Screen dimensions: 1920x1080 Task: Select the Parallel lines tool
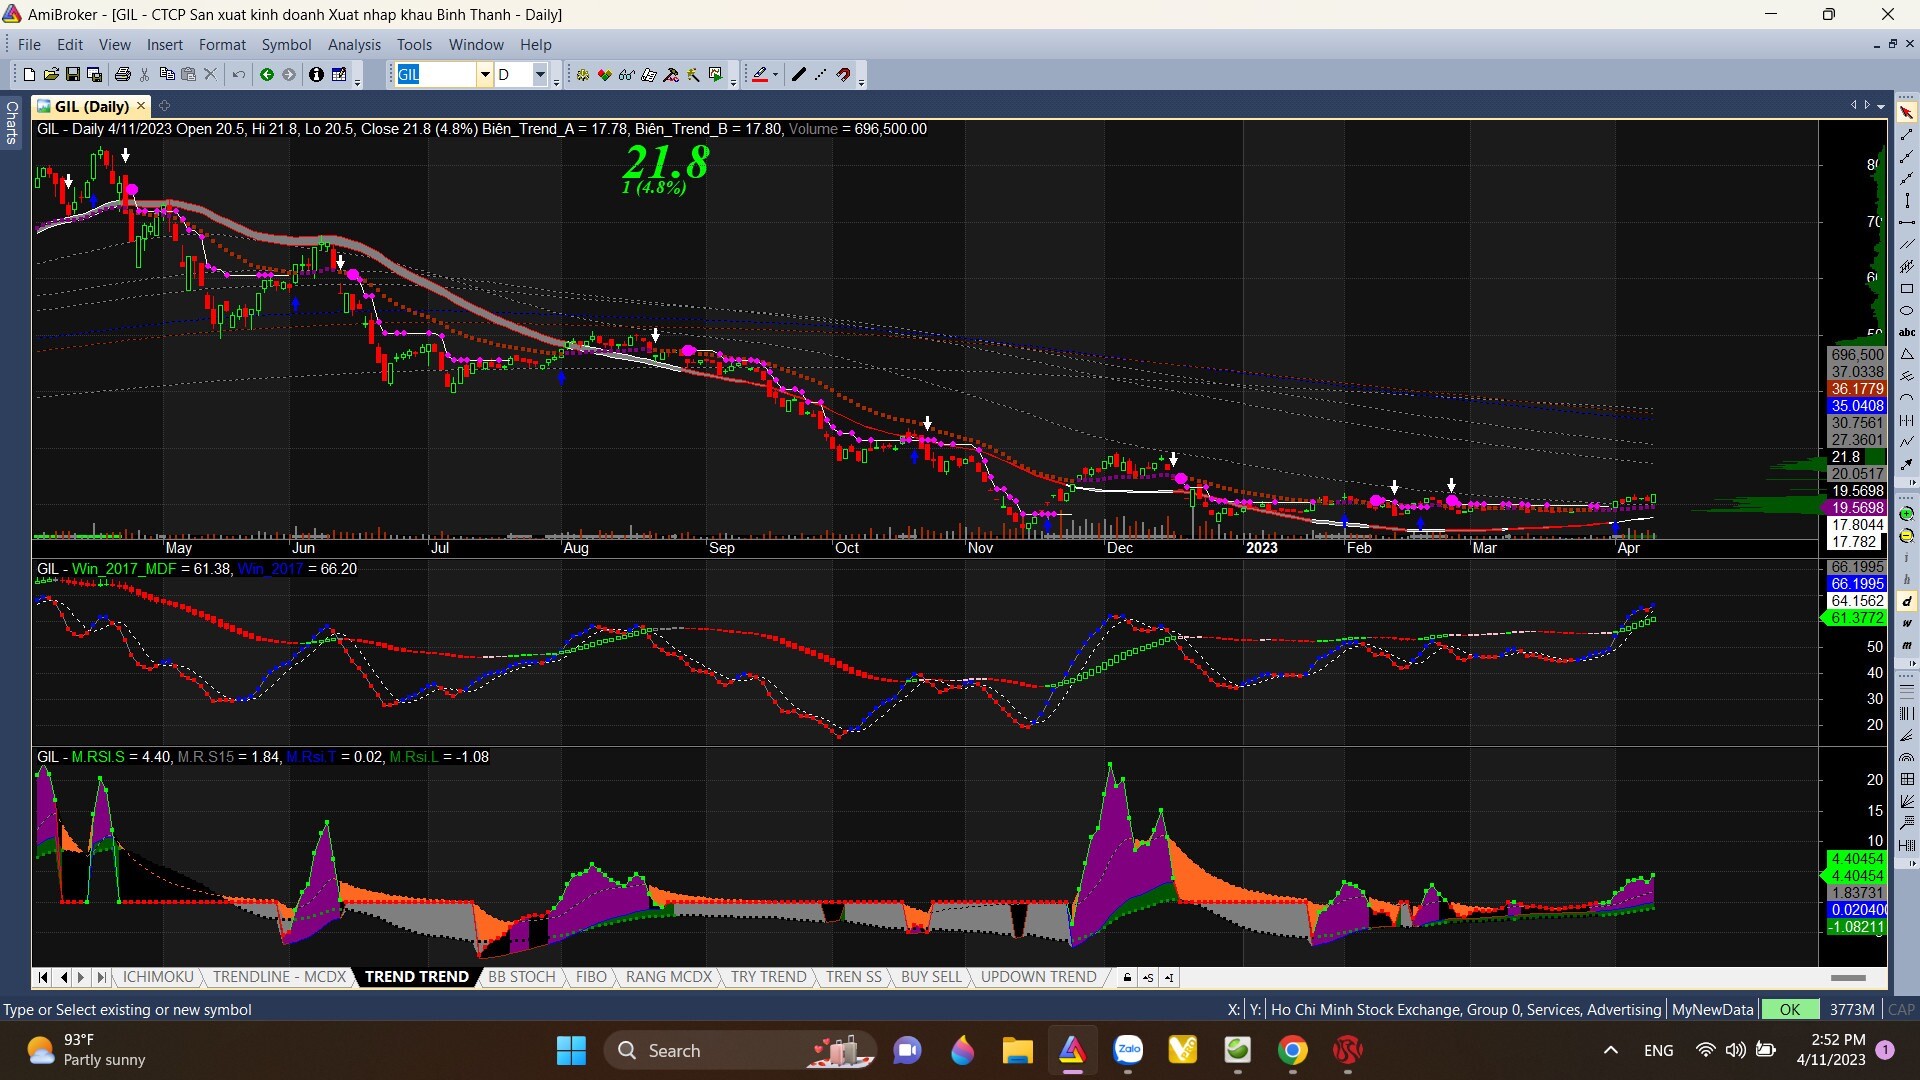1907,244
